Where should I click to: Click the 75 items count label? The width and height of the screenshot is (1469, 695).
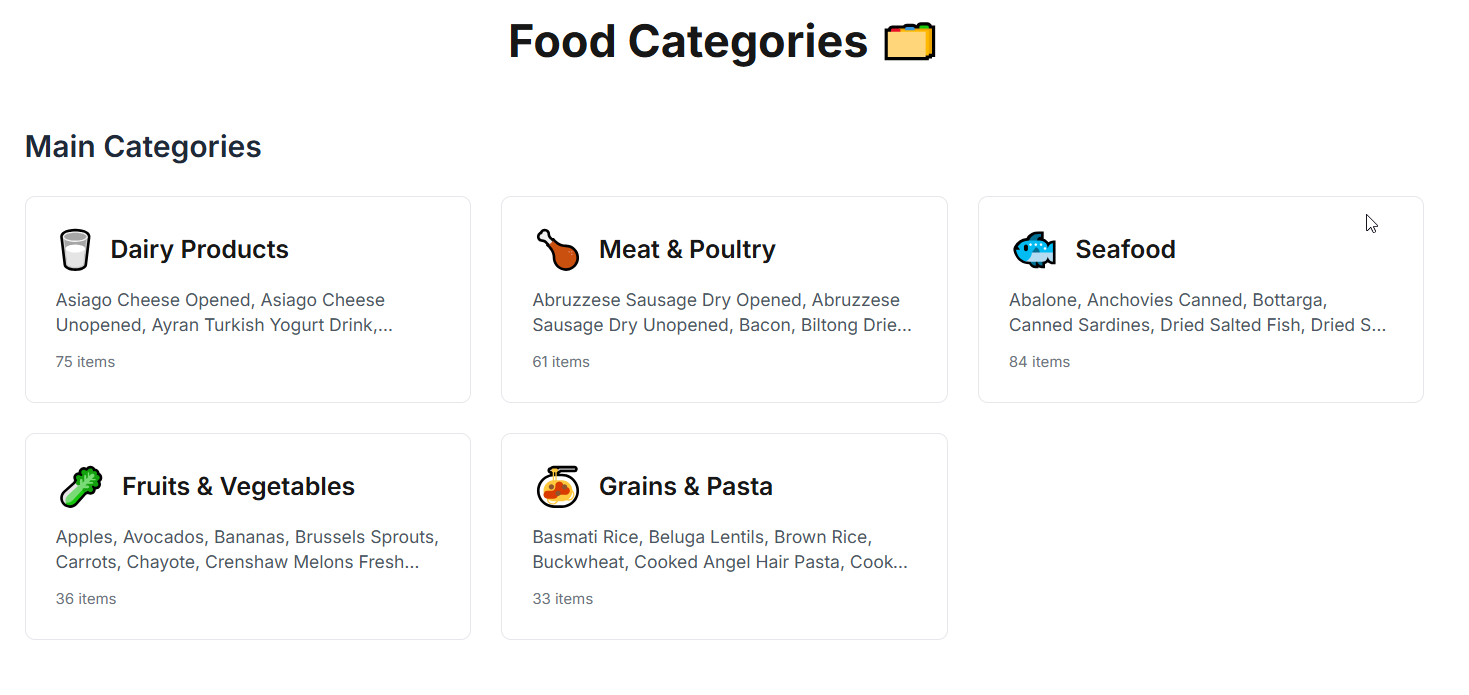pyautogui.click(x=85, y=362)
